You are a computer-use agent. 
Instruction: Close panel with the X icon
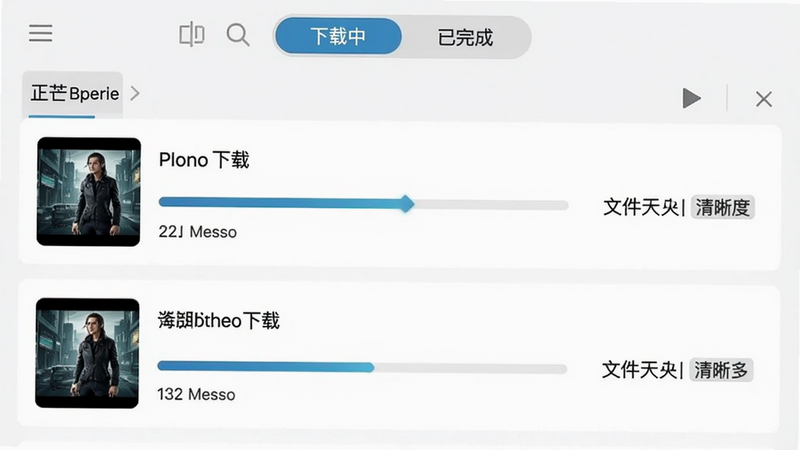click(x=764, y=99)
